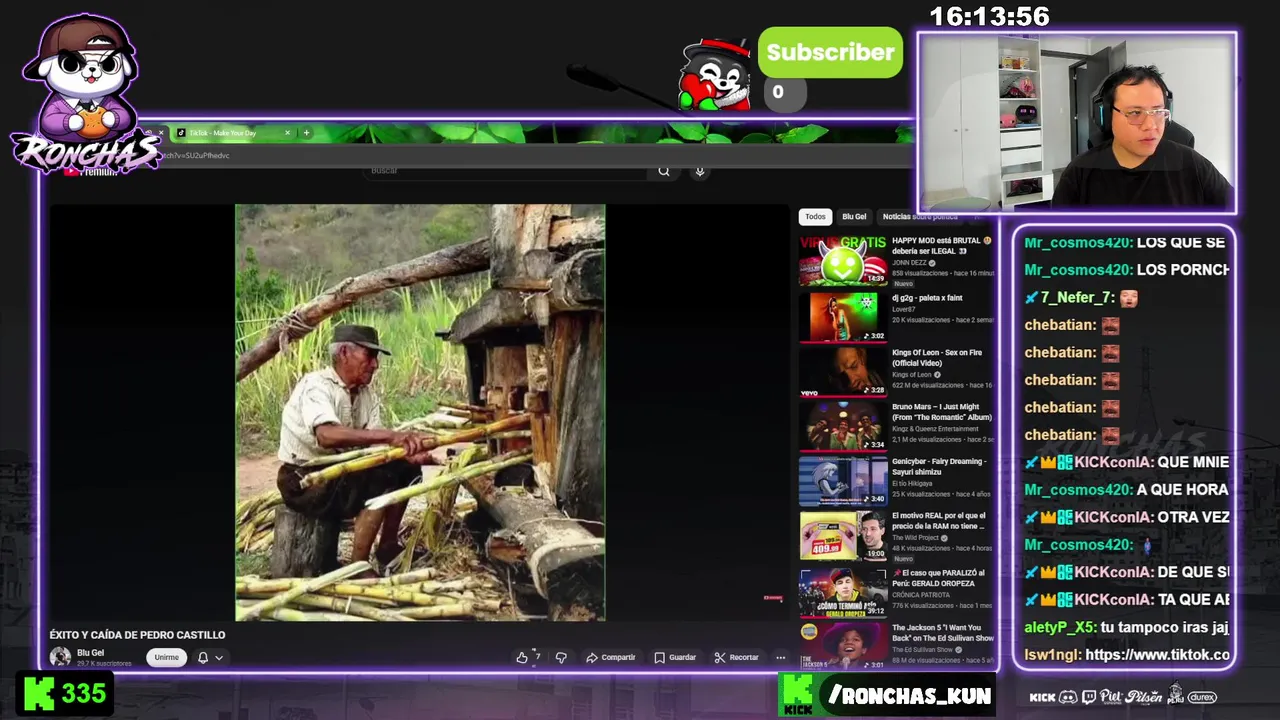The height and width of the screenshot is (720, 1280).
Task: Click the green Subscriber overlay label
Action: point(830,53)
